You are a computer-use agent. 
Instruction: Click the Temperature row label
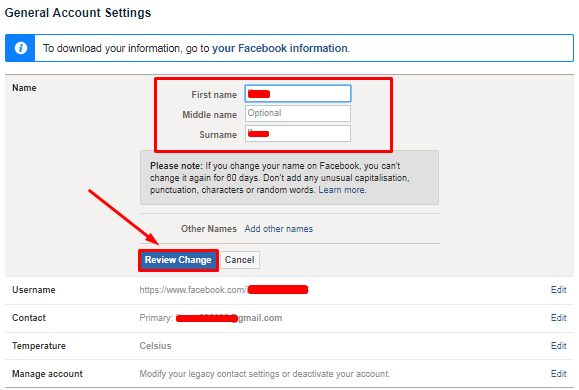[39, 346]
